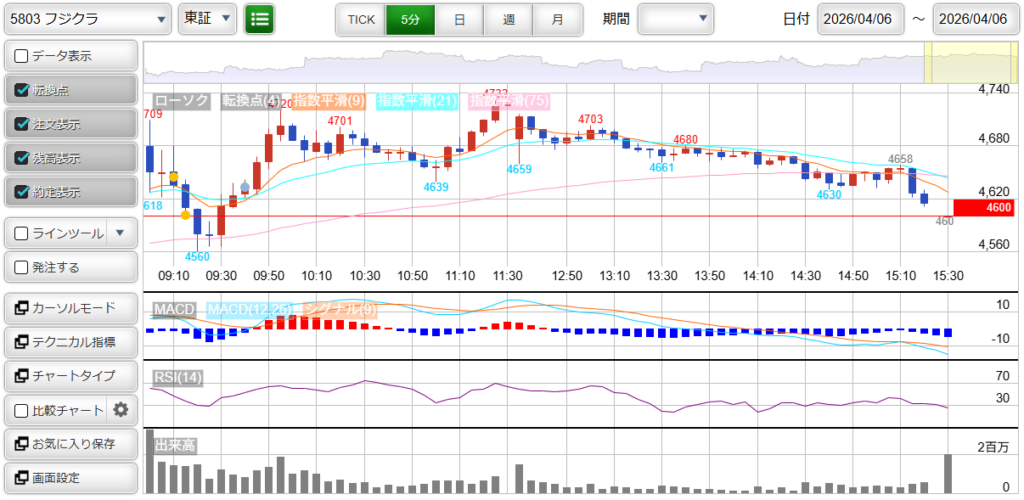This screenshot has width=1024, height=500.
Task: Uncheck the 転換点 option
Action: point(22,90)
